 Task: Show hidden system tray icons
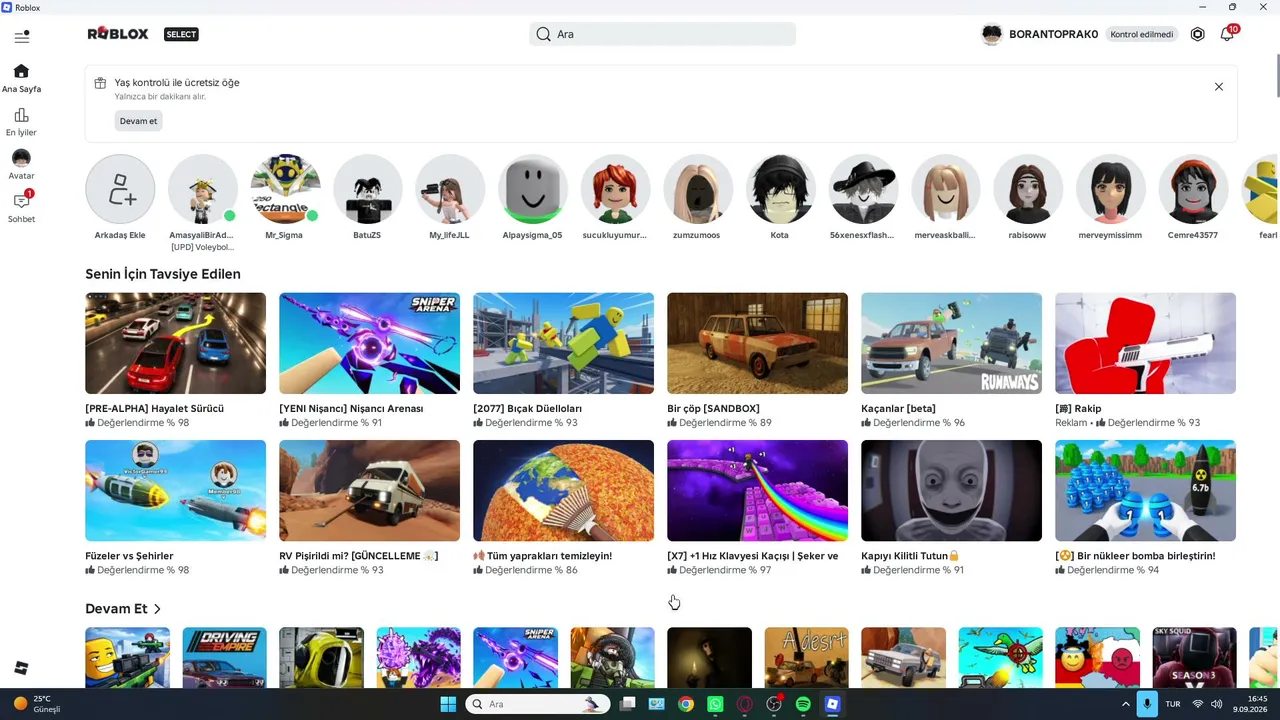(x=1126, y=704)
